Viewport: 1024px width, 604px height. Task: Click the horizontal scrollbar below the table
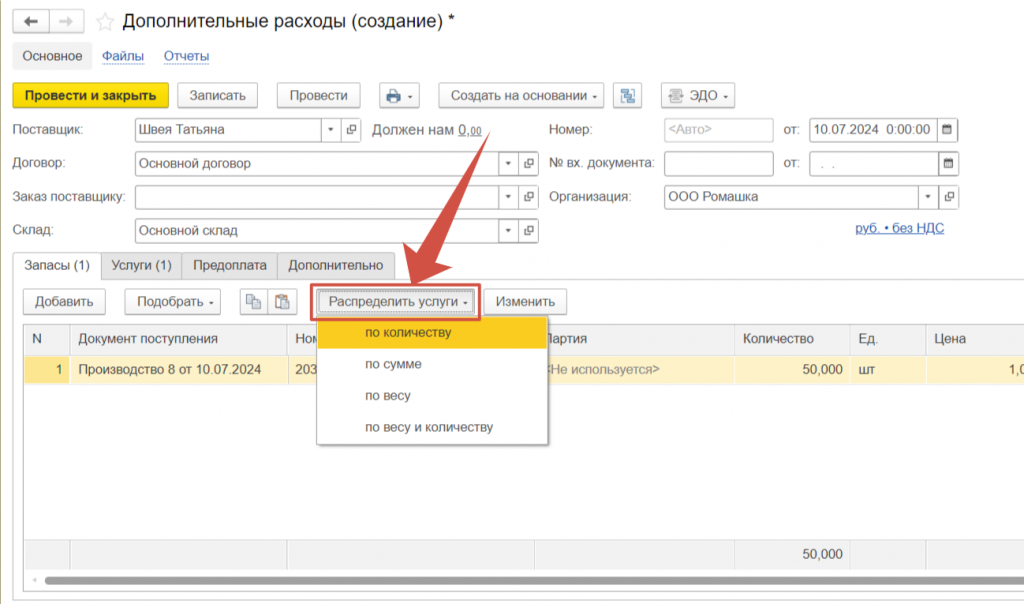[500, 580]
